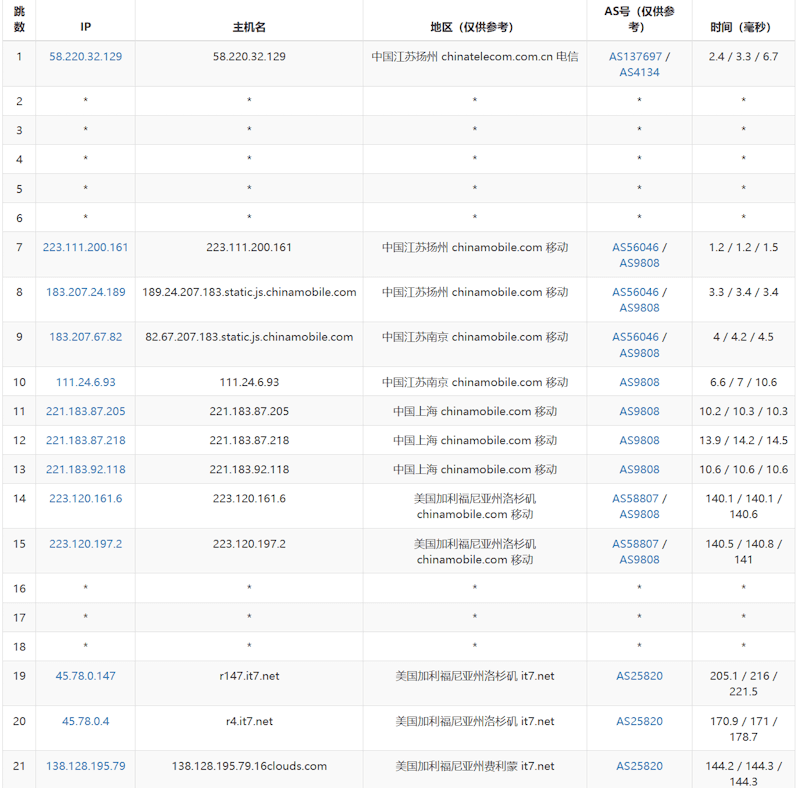
Task: Select IP link 111.24.6.93
Action: click(x=85, y=382)
